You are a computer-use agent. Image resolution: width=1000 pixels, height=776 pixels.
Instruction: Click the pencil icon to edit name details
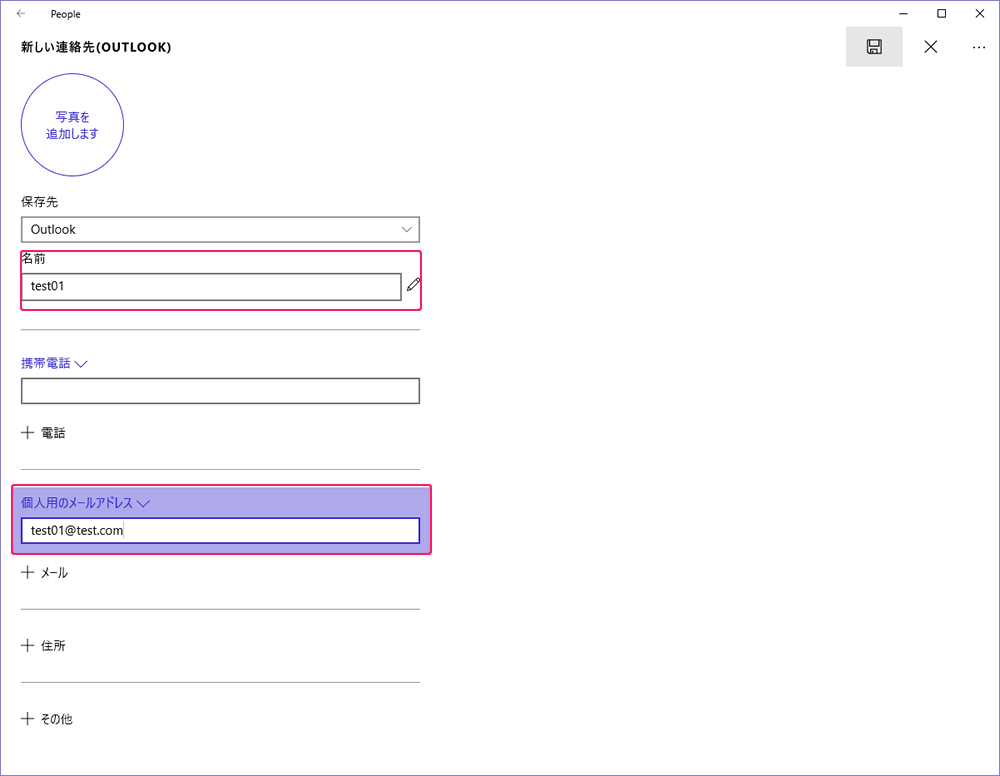(413, 284)
